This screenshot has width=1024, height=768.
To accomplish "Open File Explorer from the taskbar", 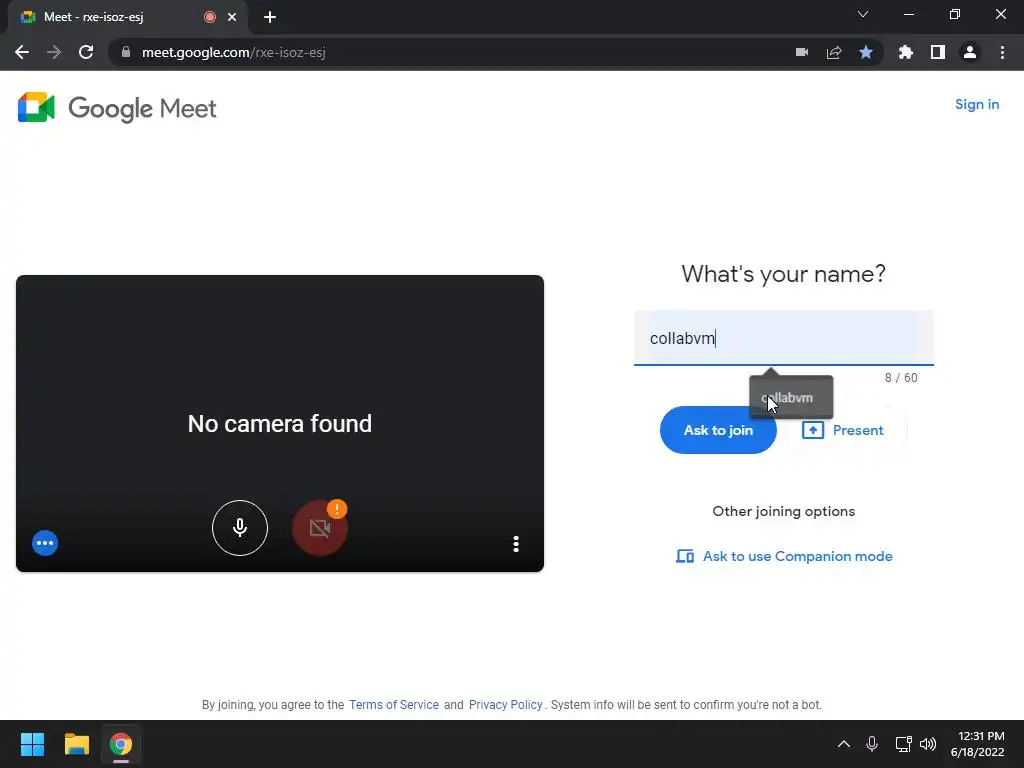I will tap(76, 744).
